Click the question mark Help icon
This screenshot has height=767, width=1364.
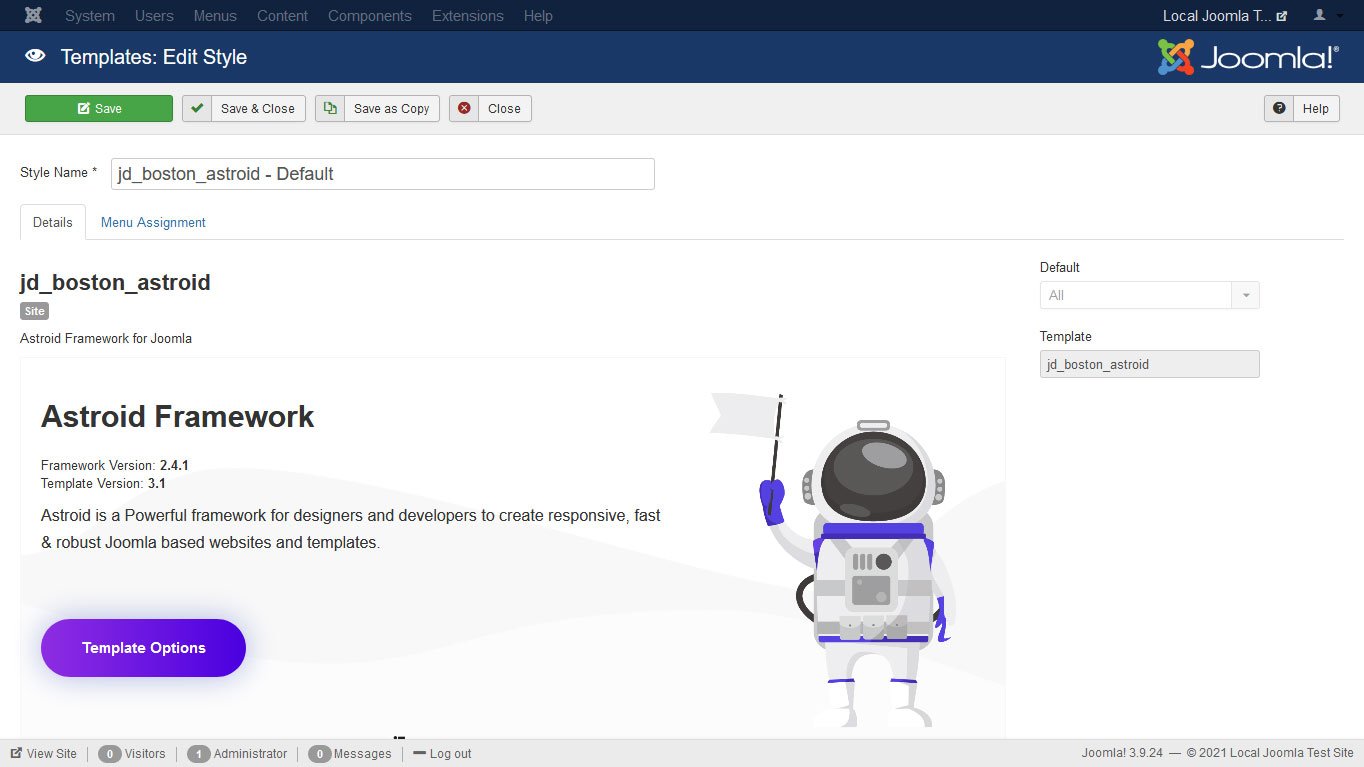(x=1279, y=109)
